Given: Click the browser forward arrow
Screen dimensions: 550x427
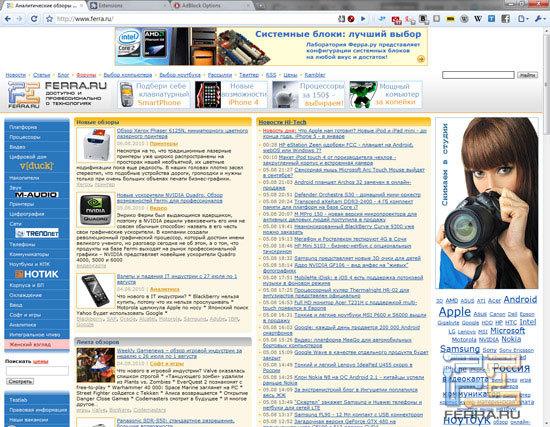Looking at the screenshot, I should click(x=19, y=19).
